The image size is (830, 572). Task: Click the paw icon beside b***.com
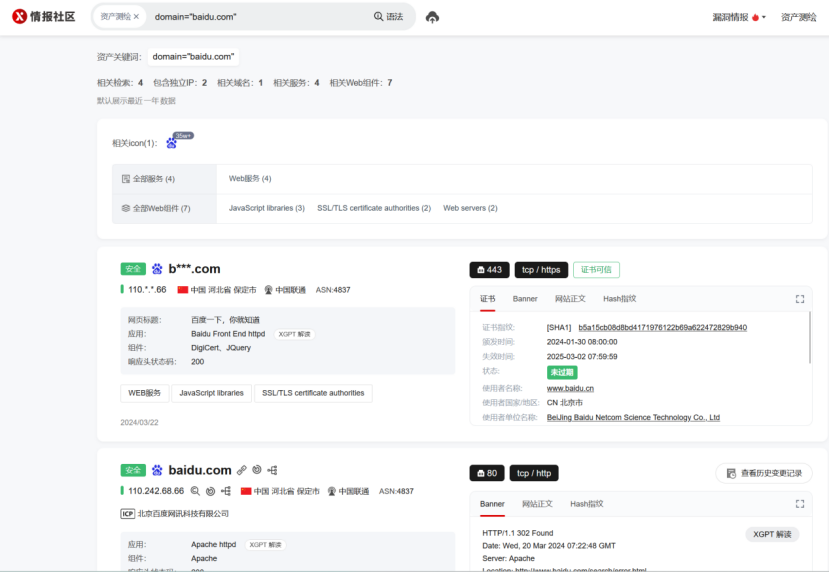click(x=157, y=269)
